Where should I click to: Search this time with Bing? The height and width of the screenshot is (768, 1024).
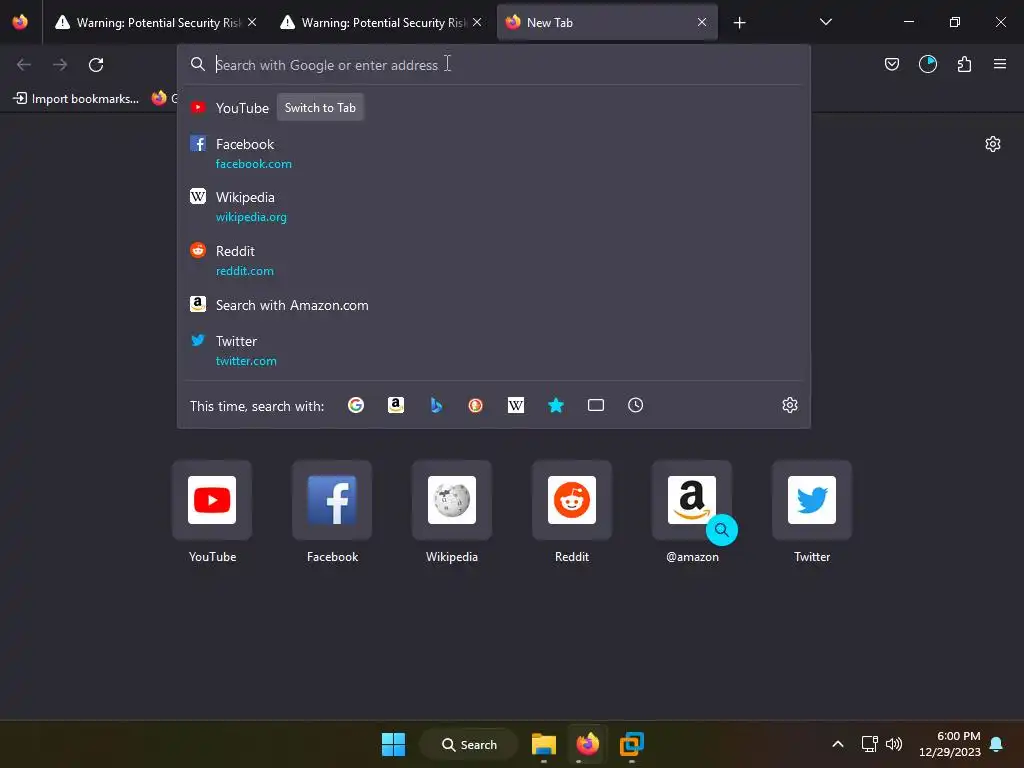click(x=436, y=406)
